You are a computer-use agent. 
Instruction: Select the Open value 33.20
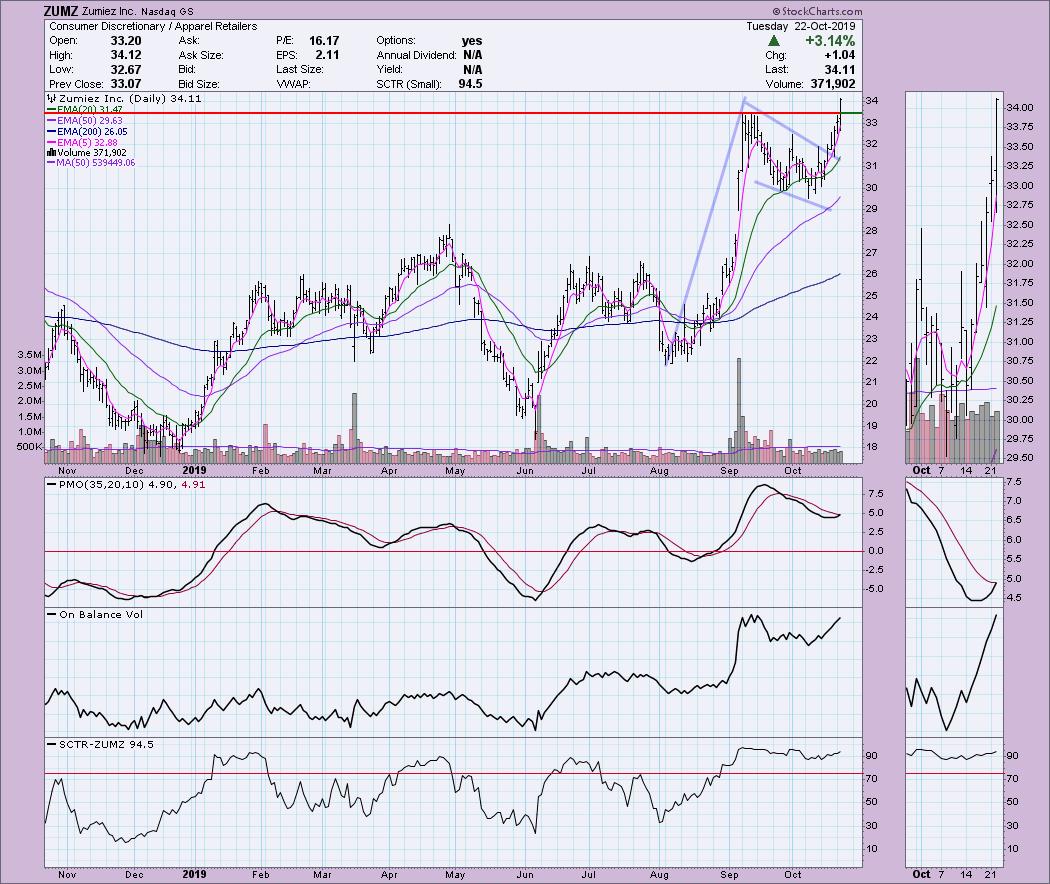click(x=126, y=41)
